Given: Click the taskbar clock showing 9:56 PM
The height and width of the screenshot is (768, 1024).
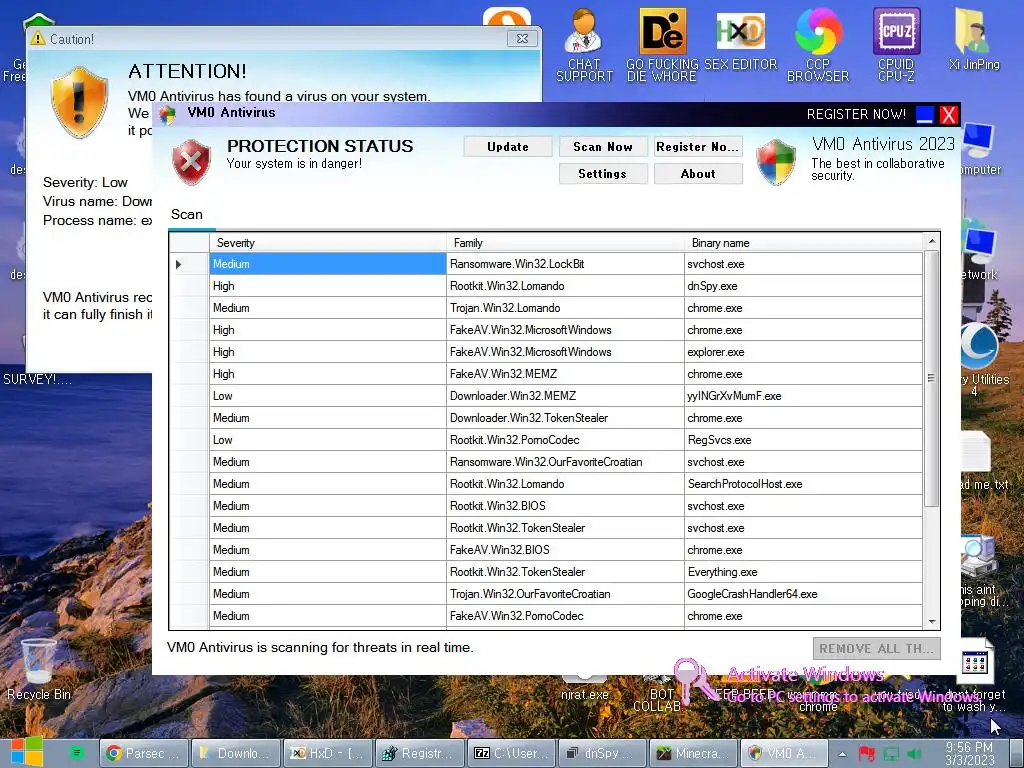Looking at the screenshot, I should (x=969, y=753).
